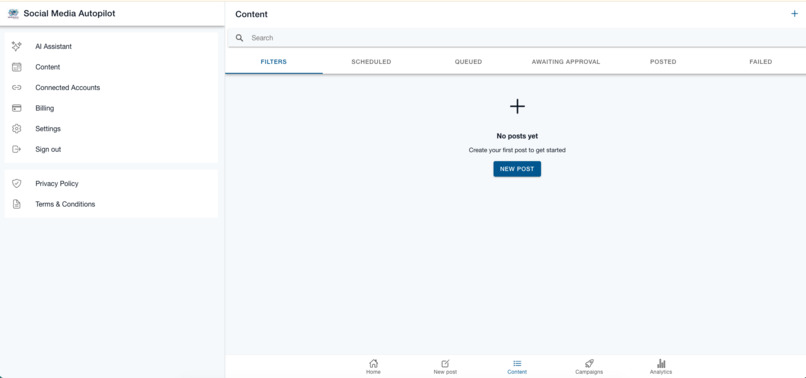The image size is (806, 378).
Task: Click the Terms & Conditions document icon
Action: pos(16,204)
